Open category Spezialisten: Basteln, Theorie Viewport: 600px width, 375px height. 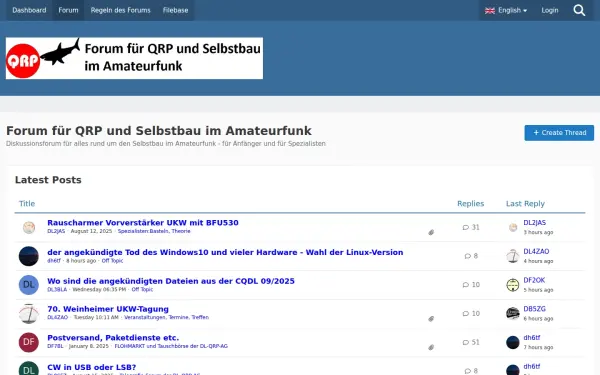tap(154, 231)
